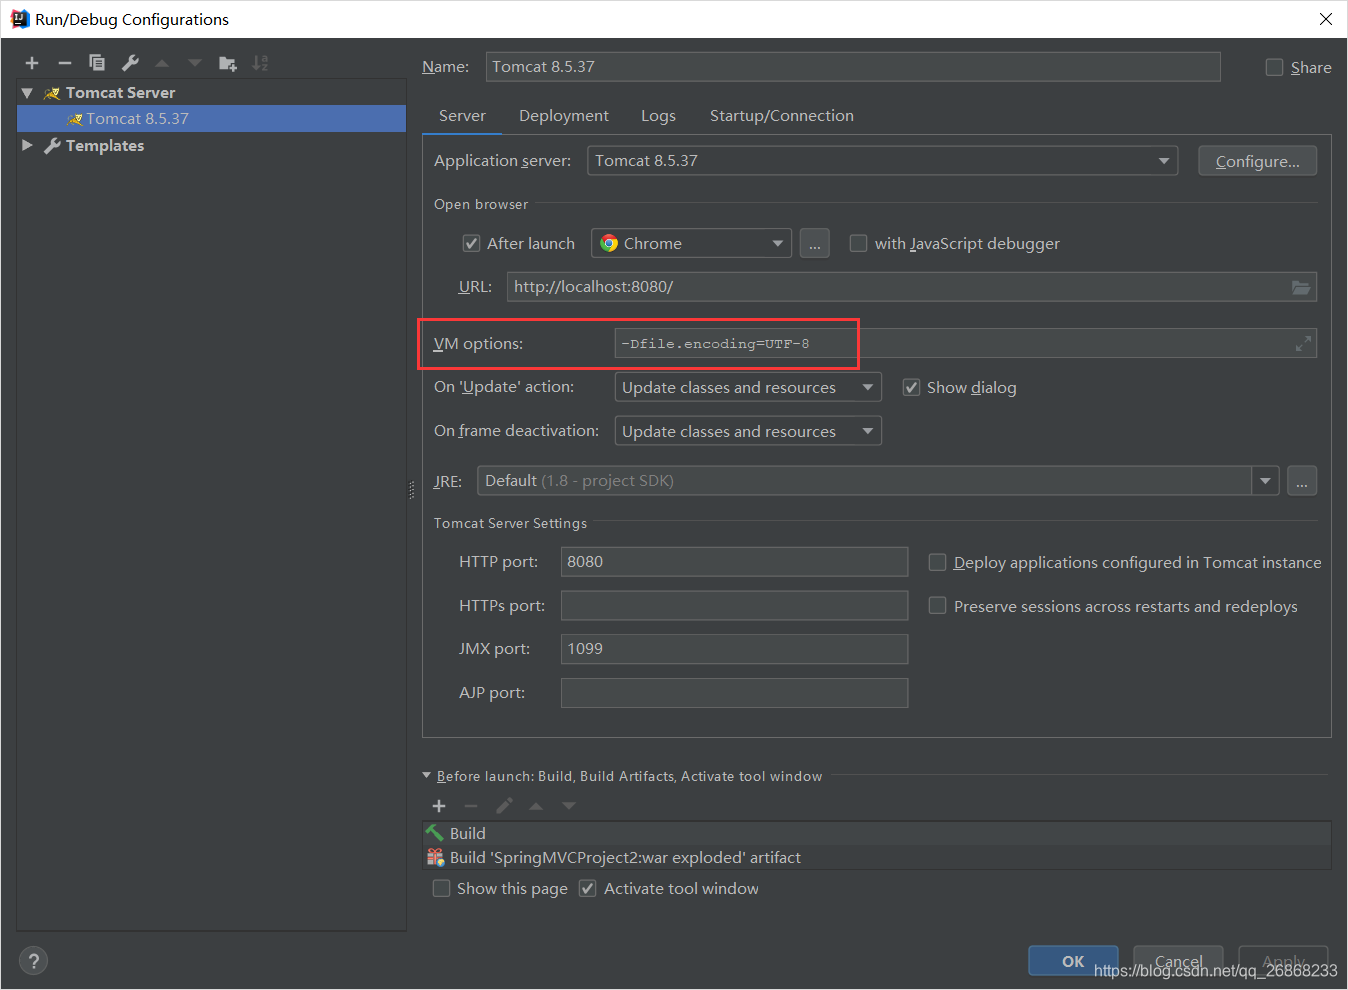Enable Preserve sessions across restarts and redeploys

[937, 606]
